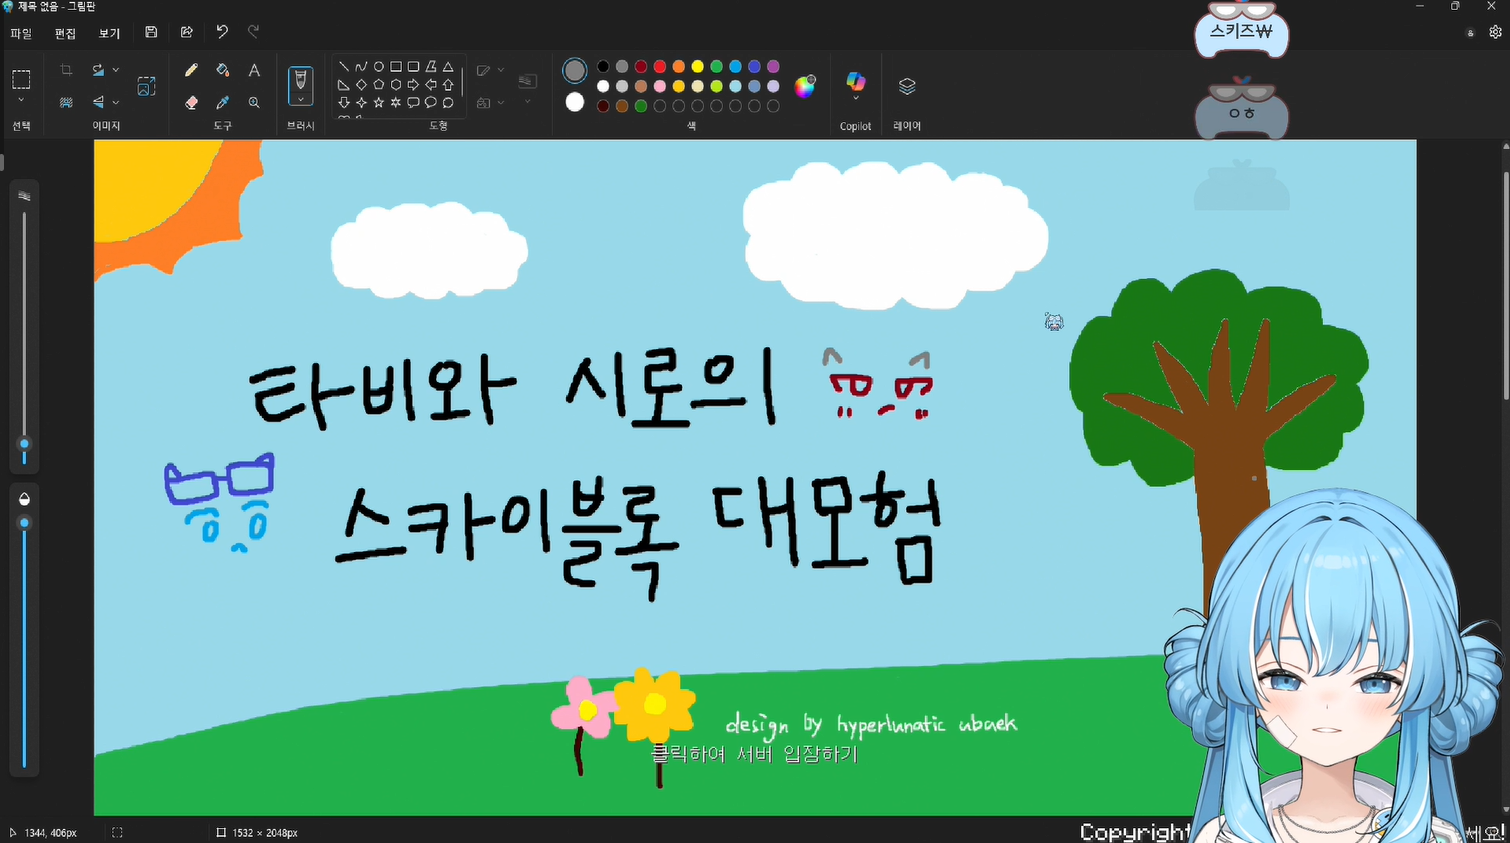Pick the straight line shape

coord(344,67)
